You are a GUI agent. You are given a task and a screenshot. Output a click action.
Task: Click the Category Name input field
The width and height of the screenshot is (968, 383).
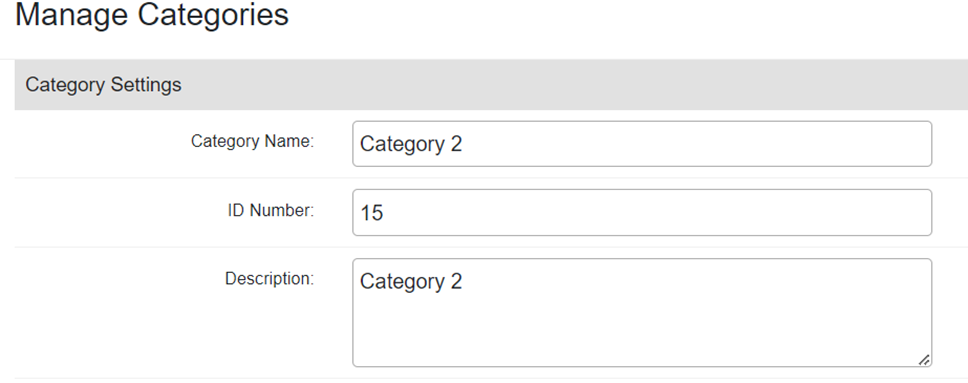point(642,144)
